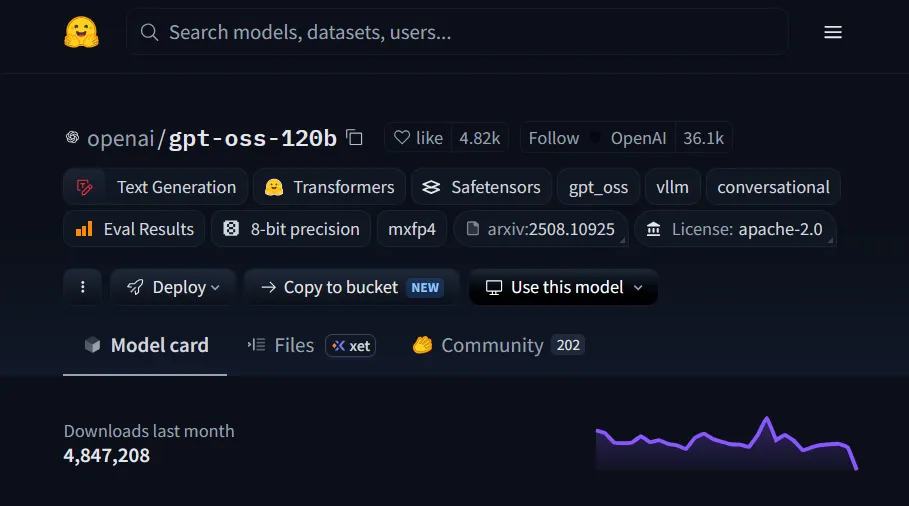Screen dimensions: 909x506
Task: Click the 8-bit precision dice icon
Action: point(231,229)
